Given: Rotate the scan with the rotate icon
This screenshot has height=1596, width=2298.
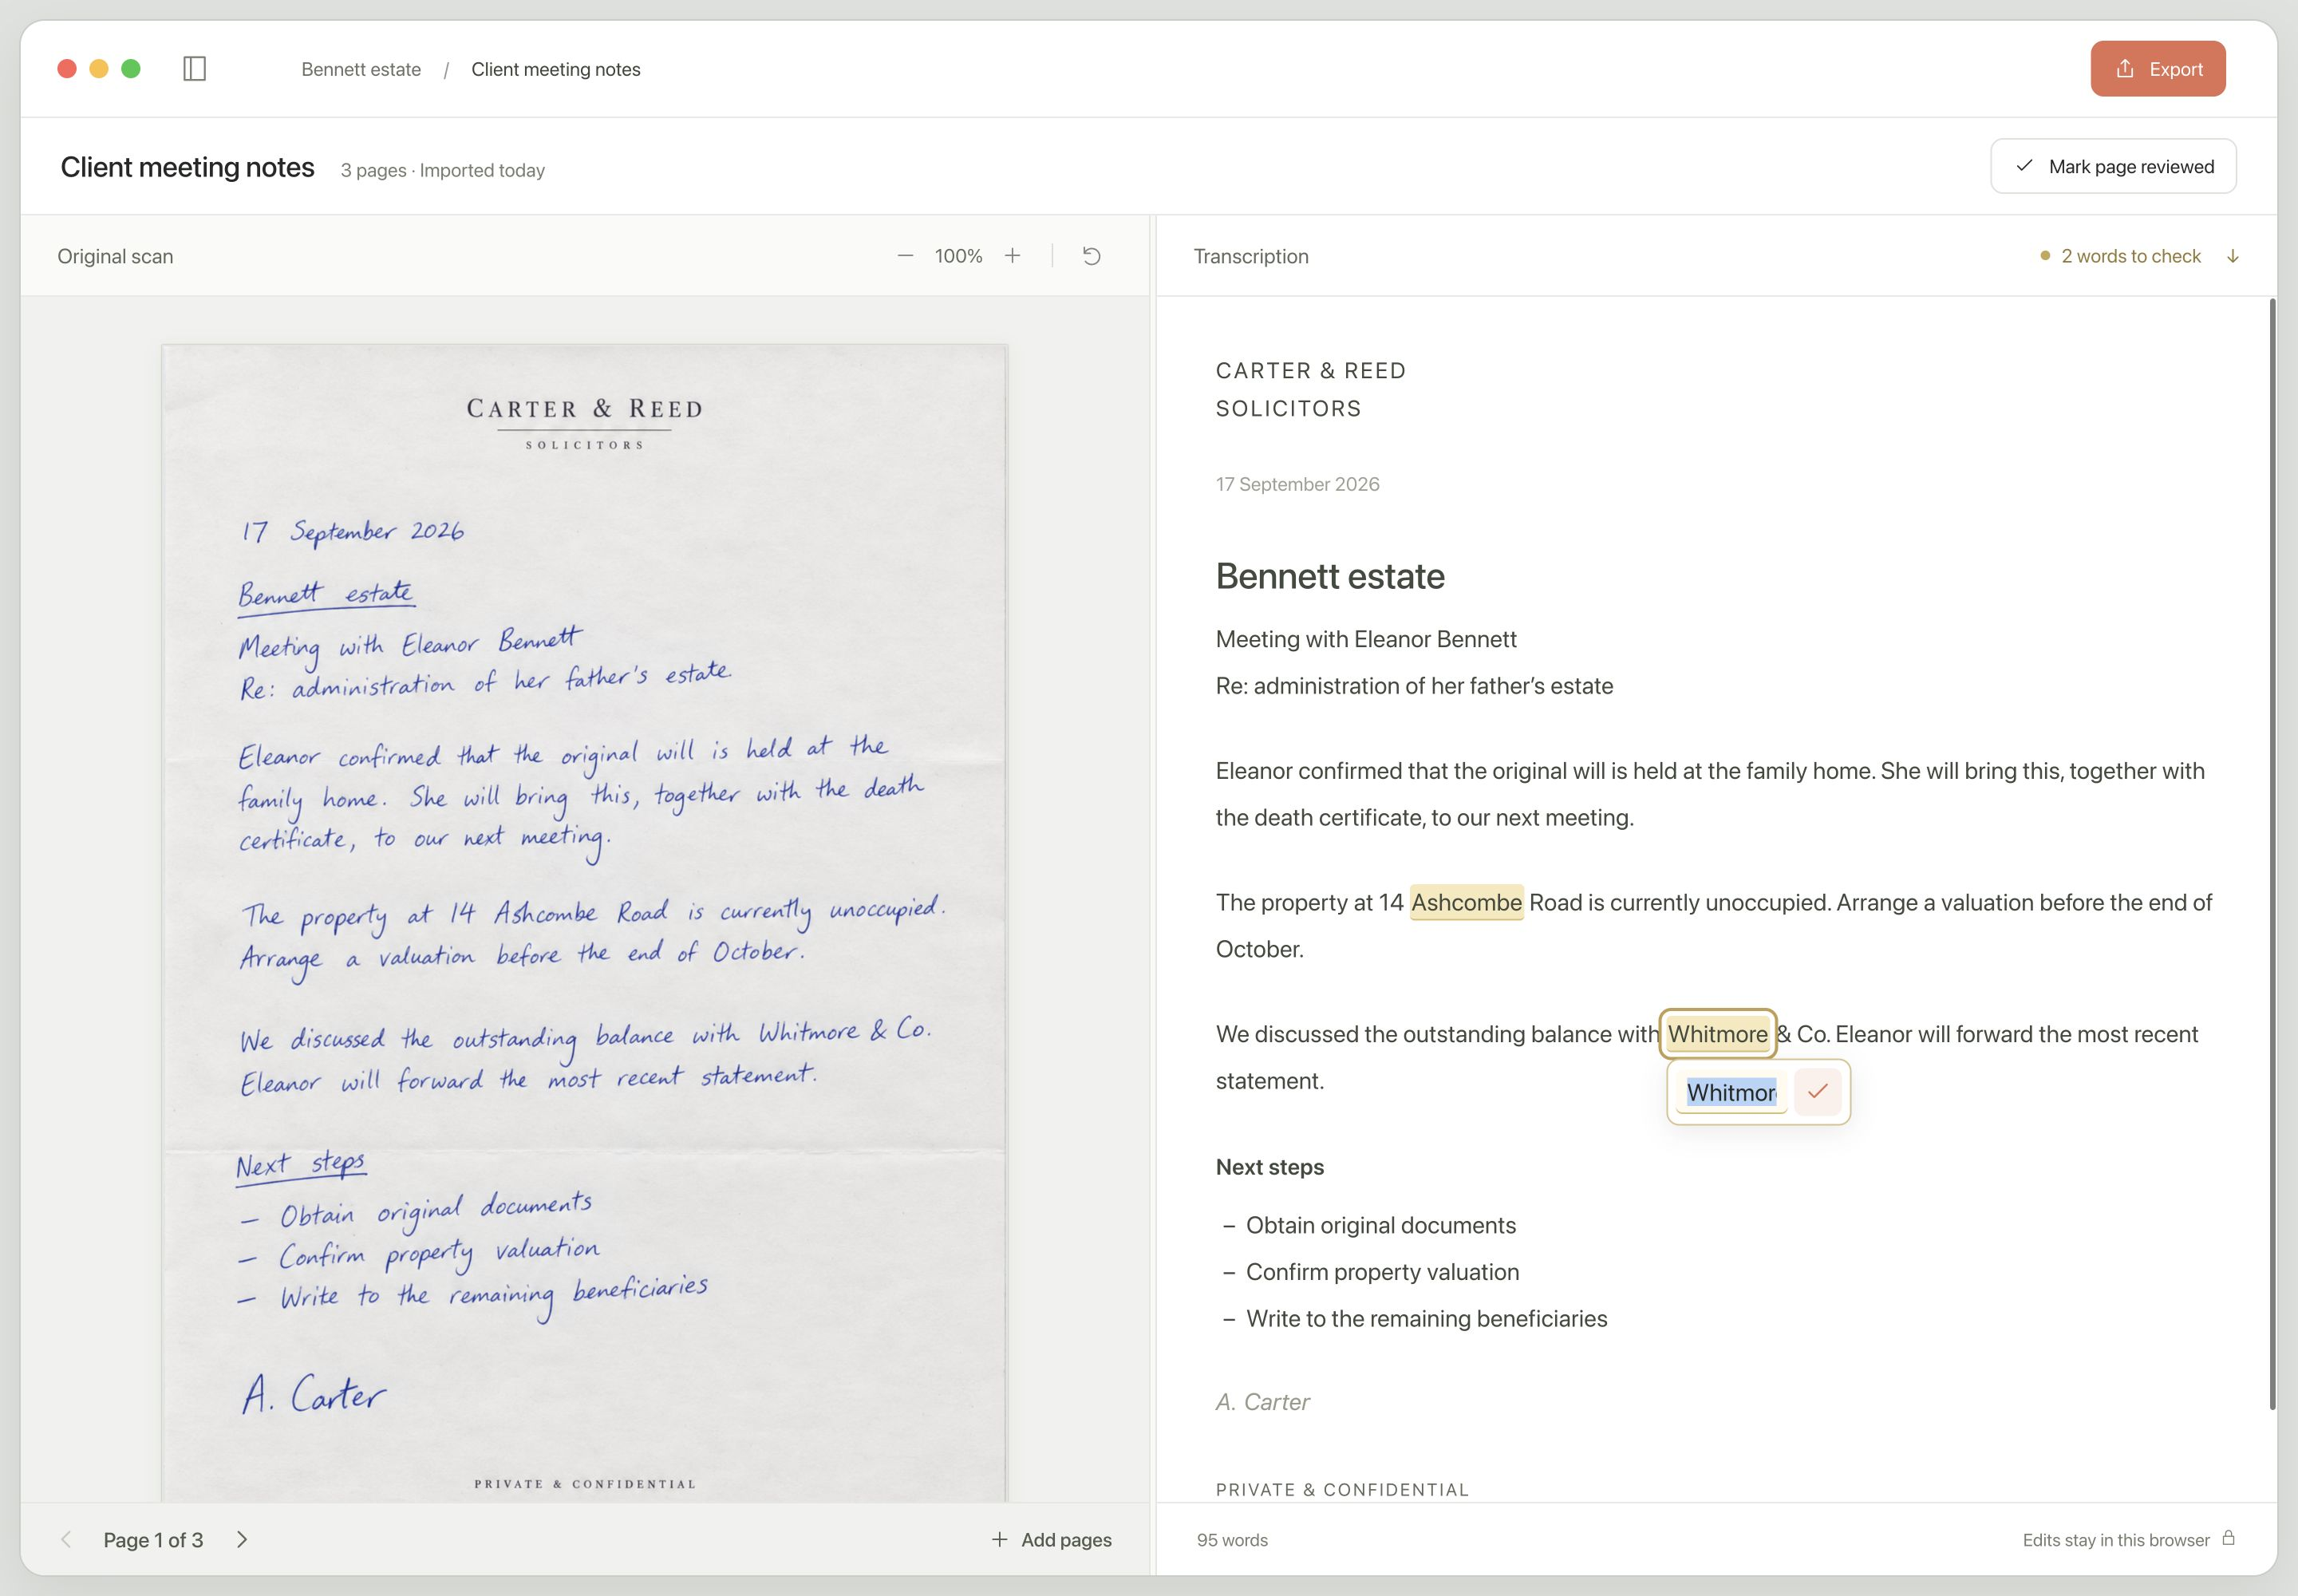Looking at the screenshot, I should tap(1091, 256).
